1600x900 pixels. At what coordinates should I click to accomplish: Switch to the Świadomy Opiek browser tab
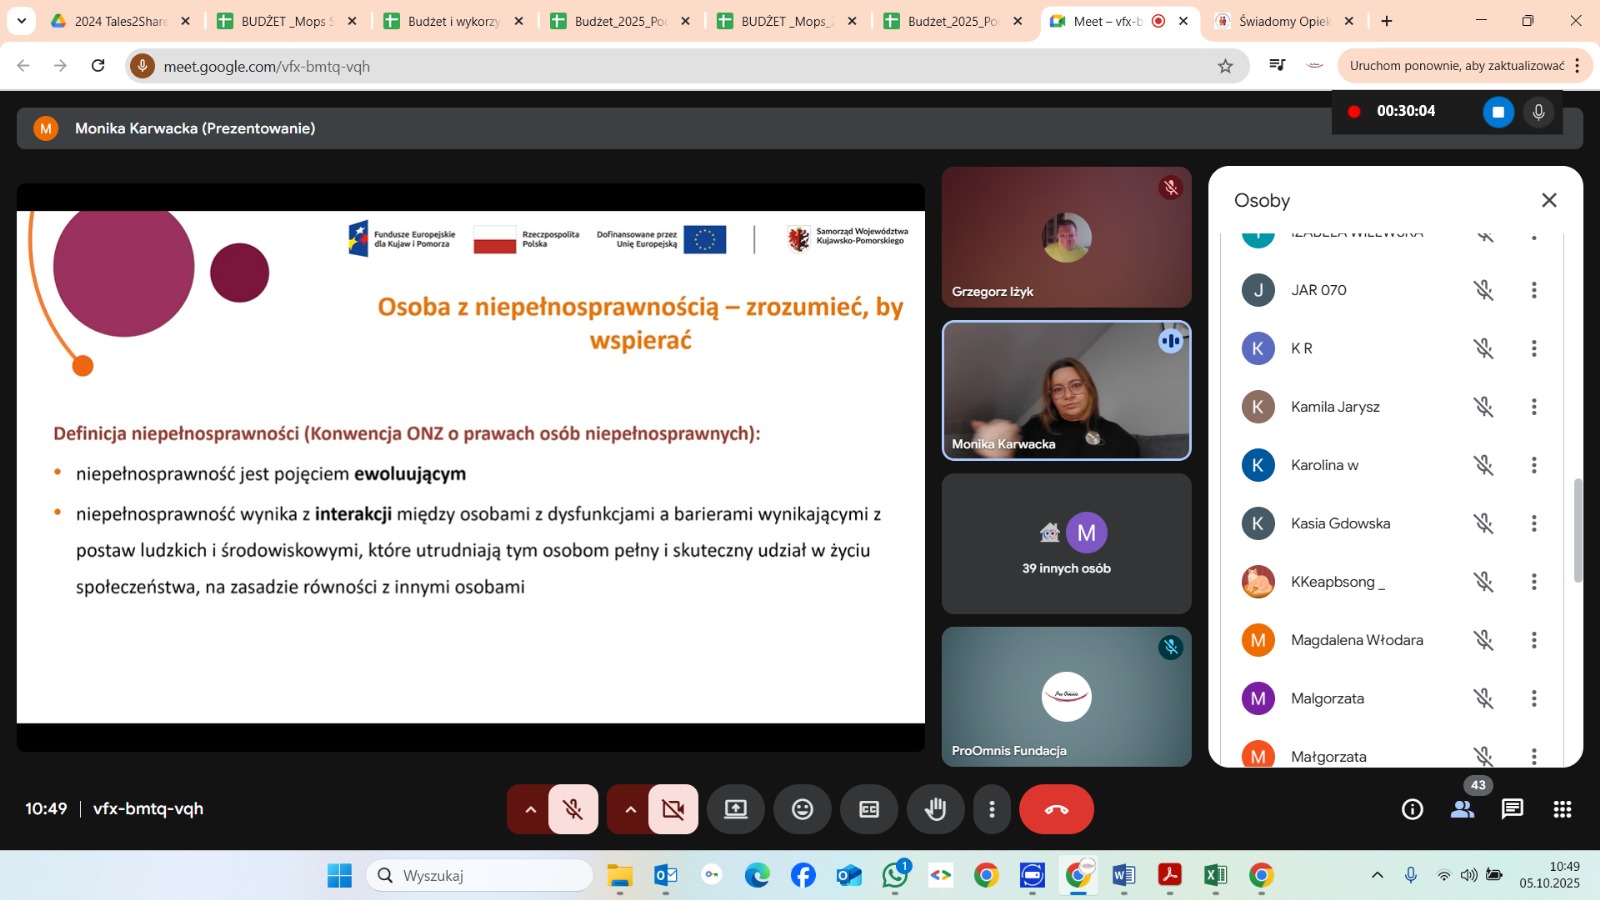pyautogui.click(x=1283, y=21)
